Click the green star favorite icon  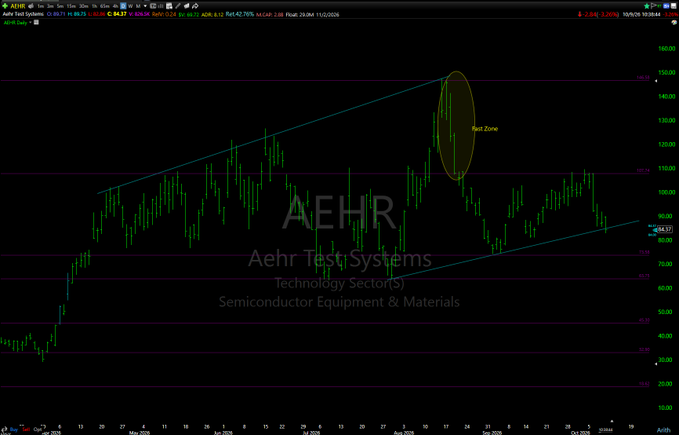(x=647, y=6)
